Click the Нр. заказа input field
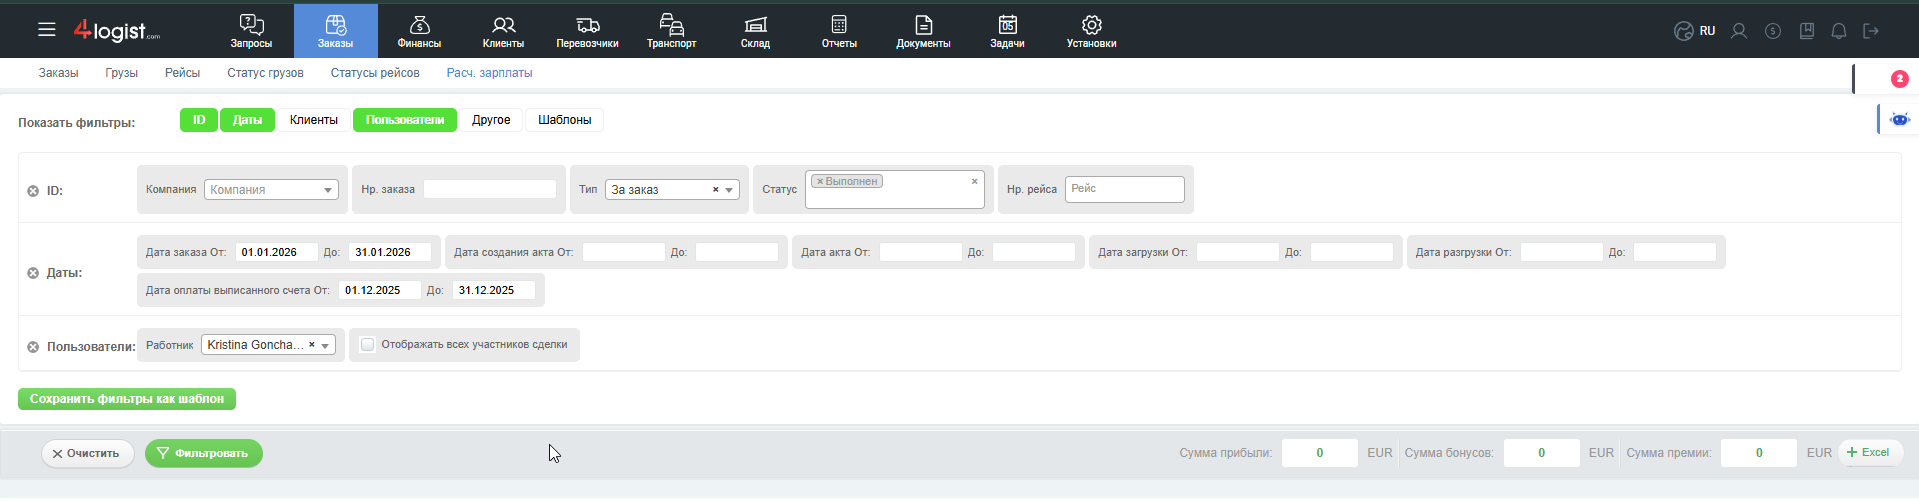 pos(489,189)
